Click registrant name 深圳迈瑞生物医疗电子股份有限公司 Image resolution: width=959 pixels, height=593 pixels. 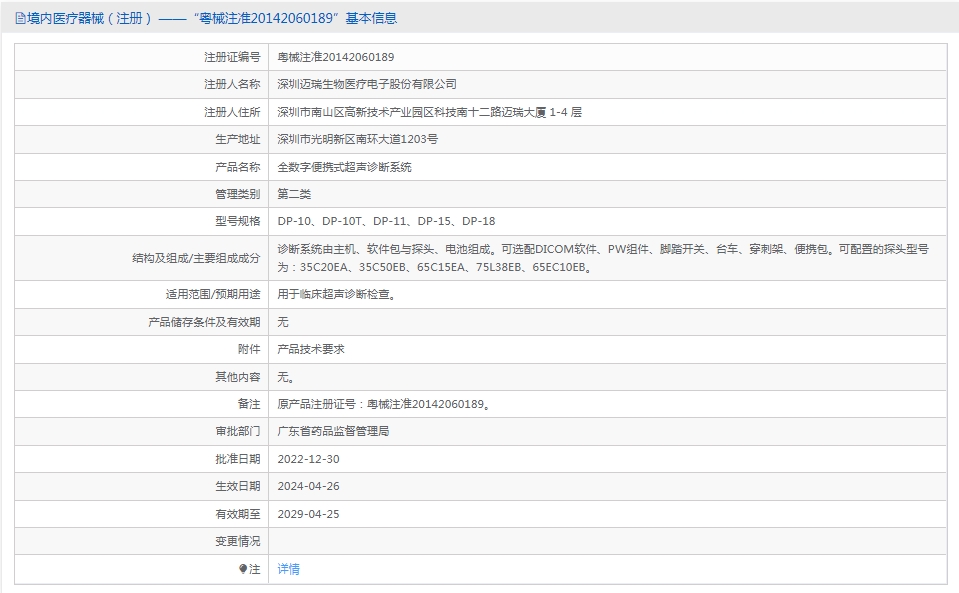[366, 84]
